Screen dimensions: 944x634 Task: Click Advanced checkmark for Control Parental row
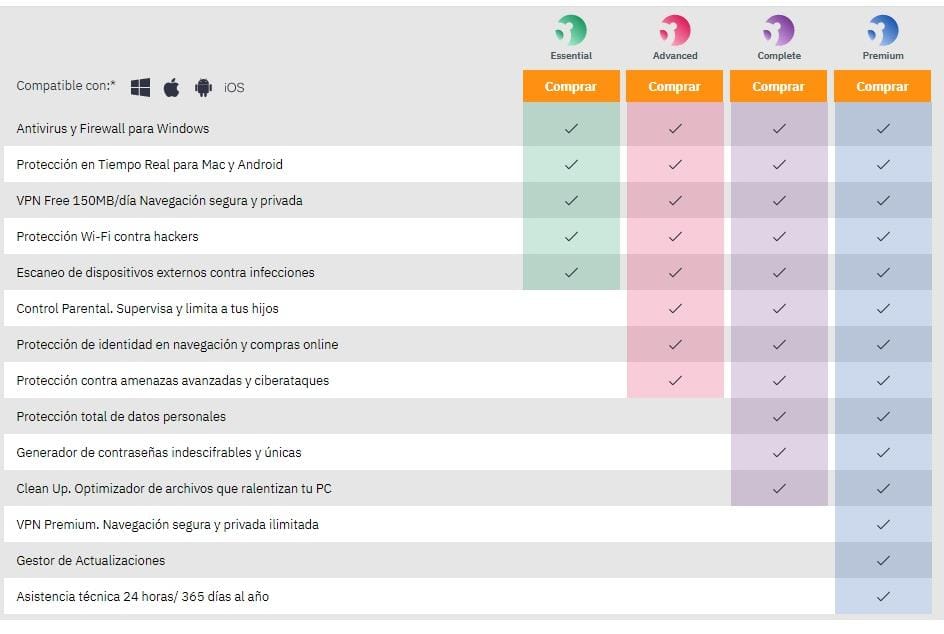pos(675,308)
